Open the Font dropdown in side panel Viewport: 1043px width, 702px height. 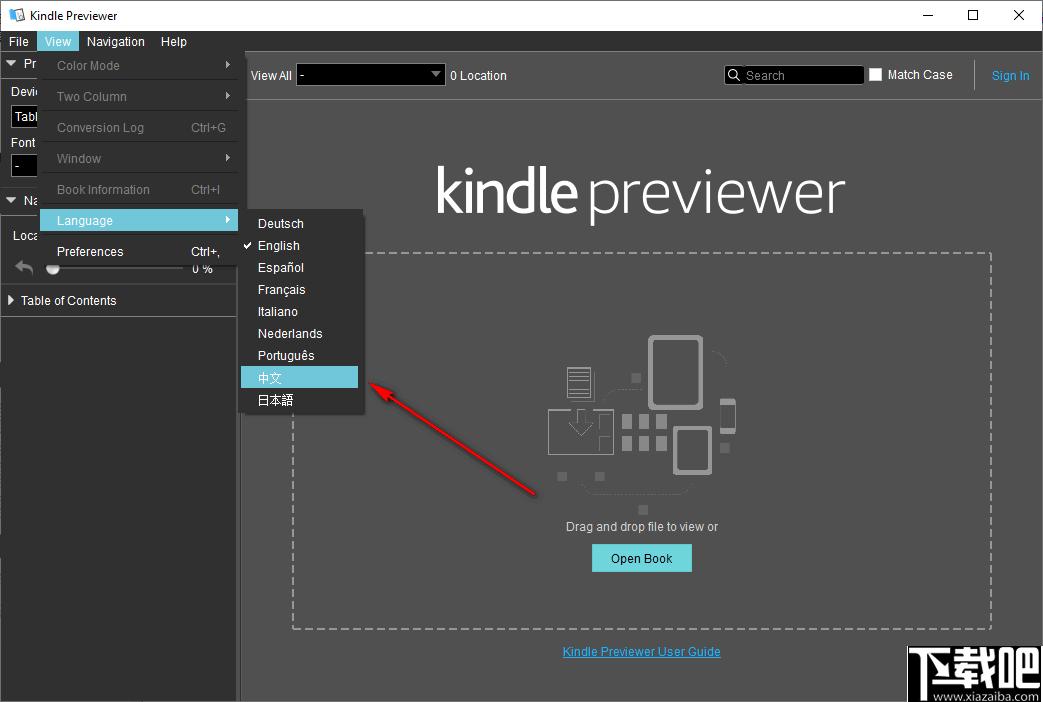(24, 165)
